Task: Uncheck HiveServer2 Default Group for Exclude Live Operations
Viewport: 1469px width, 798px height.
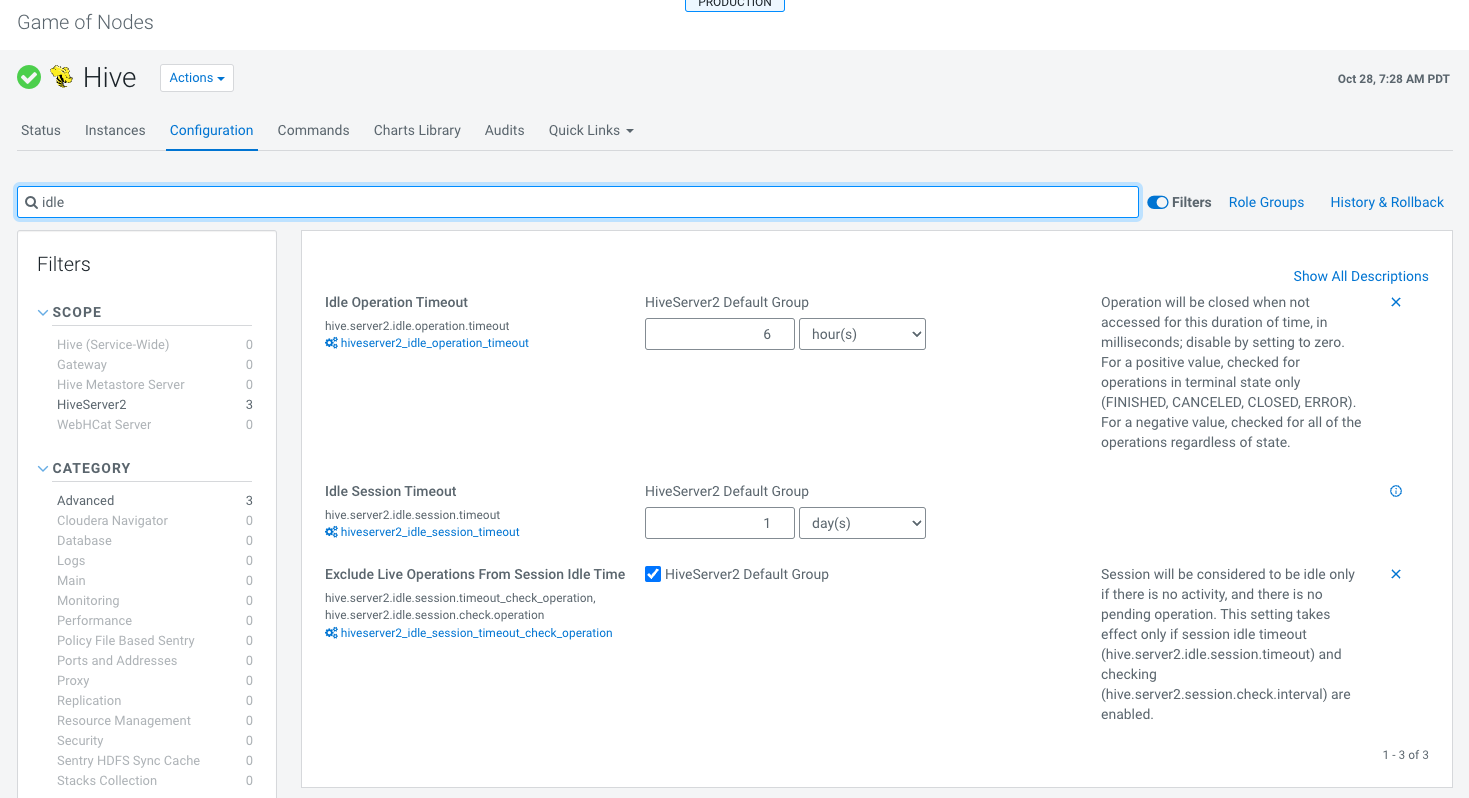Action: click(653, 573)
